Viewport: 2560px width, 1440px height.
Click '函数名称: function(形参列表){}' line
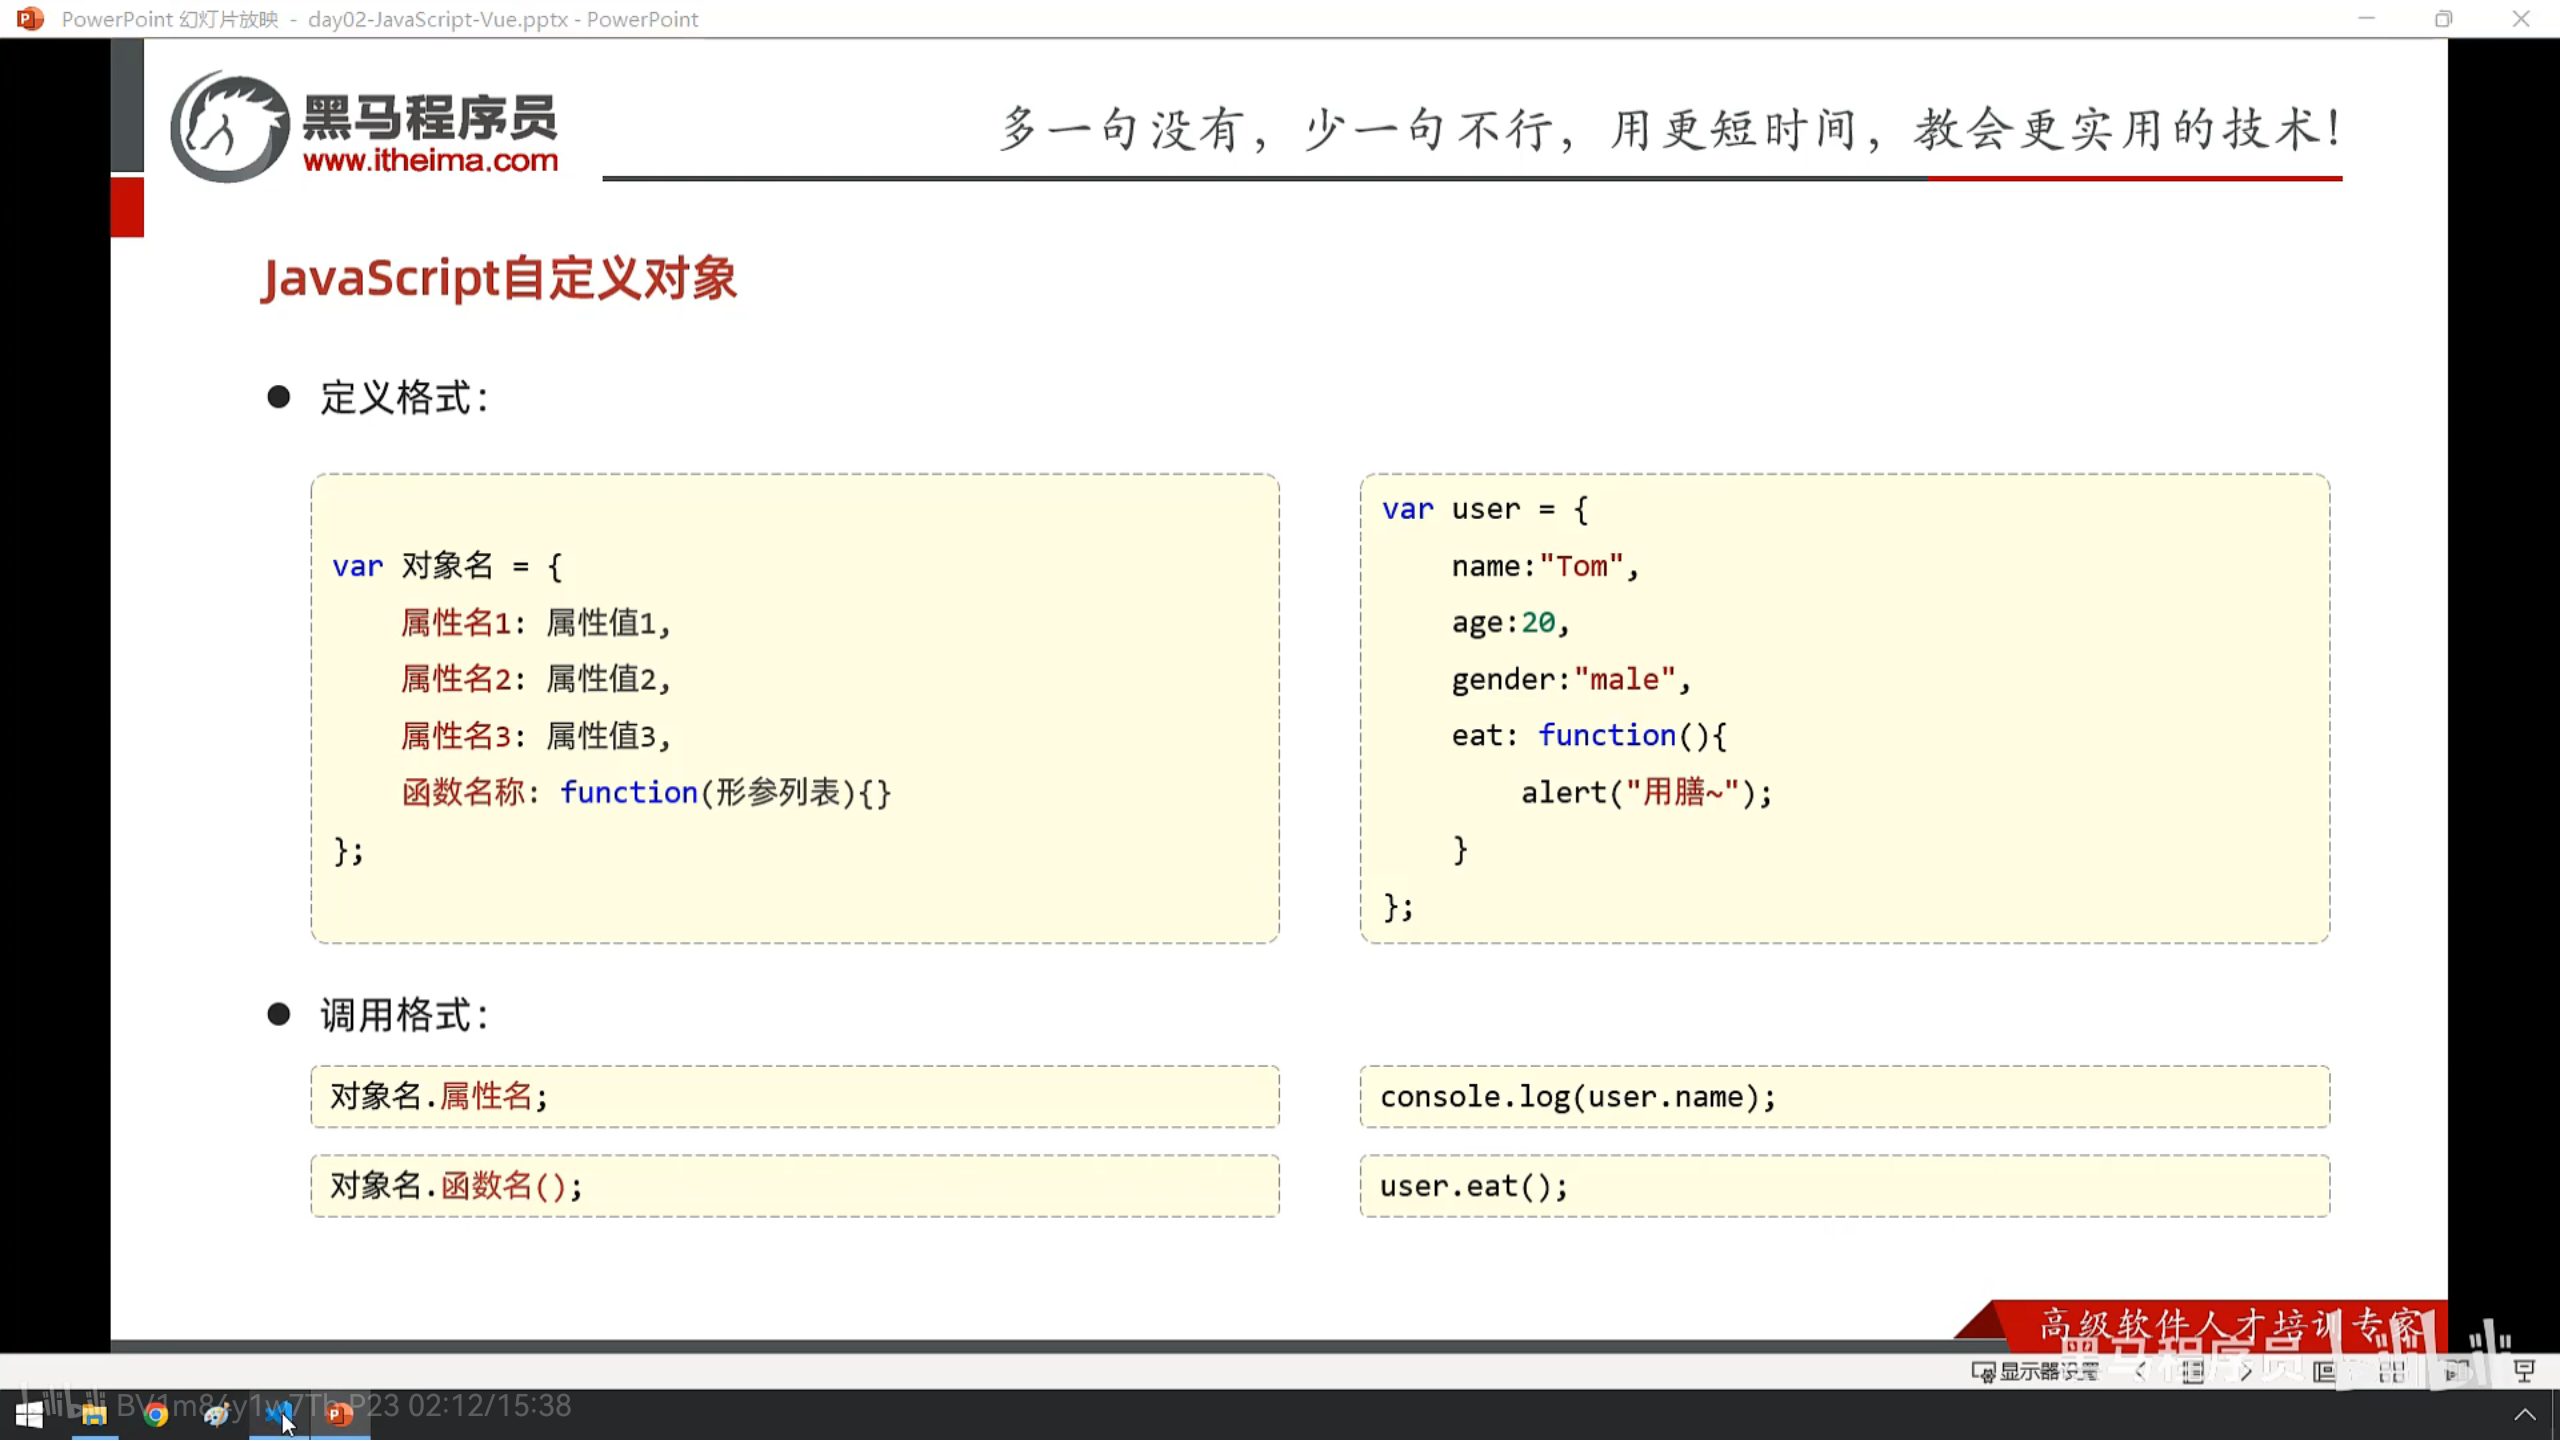click(x=646, y=792)
